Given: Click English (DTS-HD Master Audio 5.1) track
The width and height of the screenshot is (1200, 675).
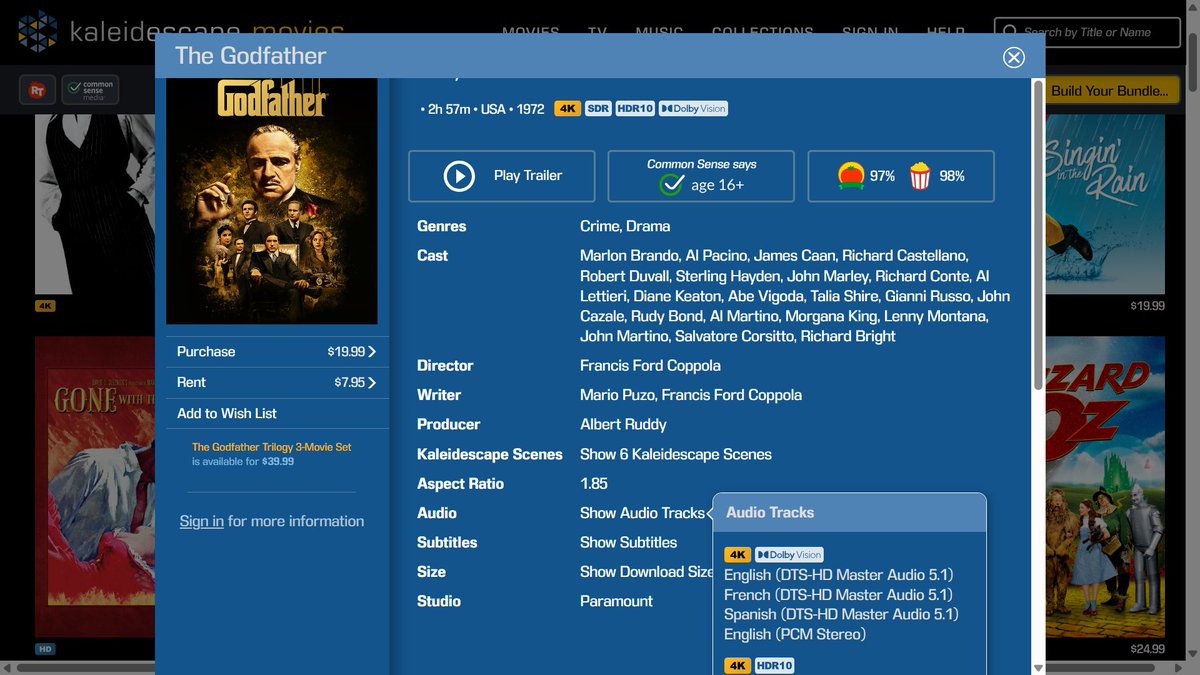Looking at the screenshot, I should point(839,575).
